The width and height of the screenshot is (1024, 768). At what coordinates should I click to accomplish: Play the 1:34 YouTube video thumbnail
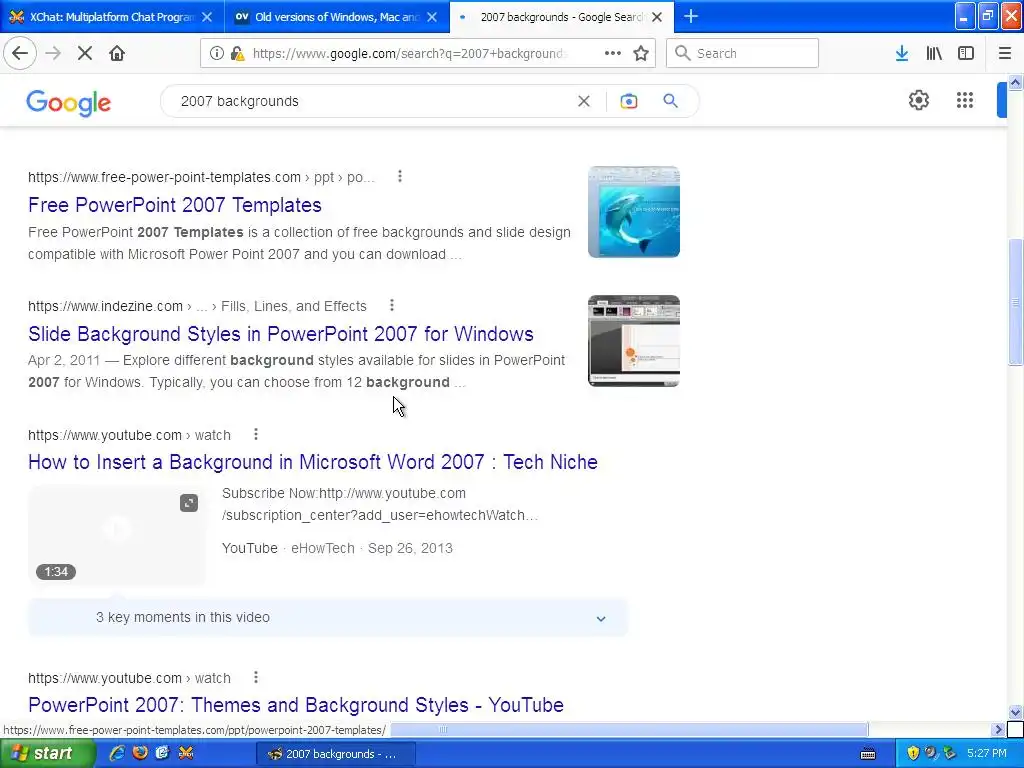pyautogui.click(x=116, y=535)
